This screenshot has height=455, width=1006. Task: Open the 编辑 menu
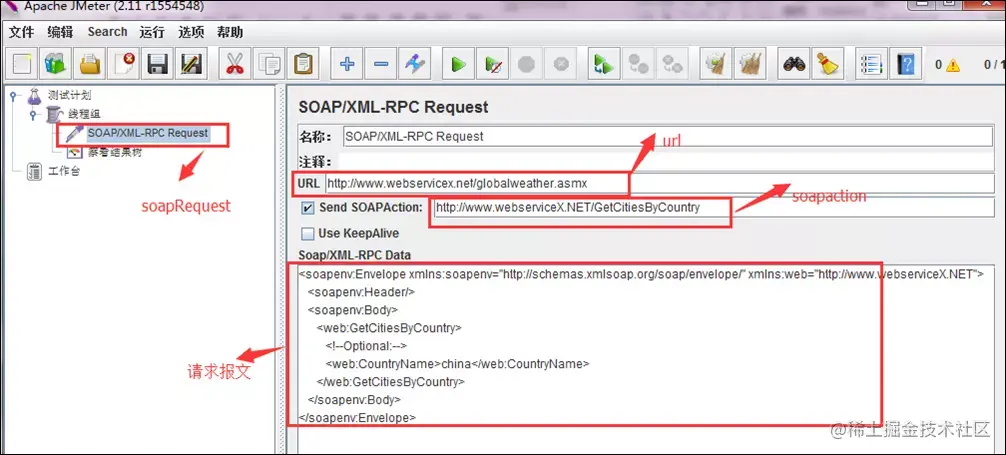pos(60,32)
